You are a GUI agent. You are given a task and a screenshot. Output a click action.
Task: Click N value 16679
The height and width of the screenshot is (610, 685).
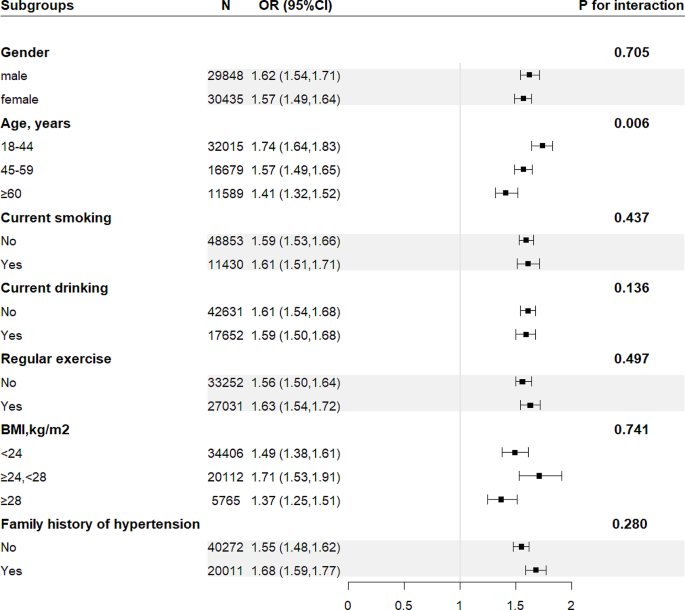(225, 170)
